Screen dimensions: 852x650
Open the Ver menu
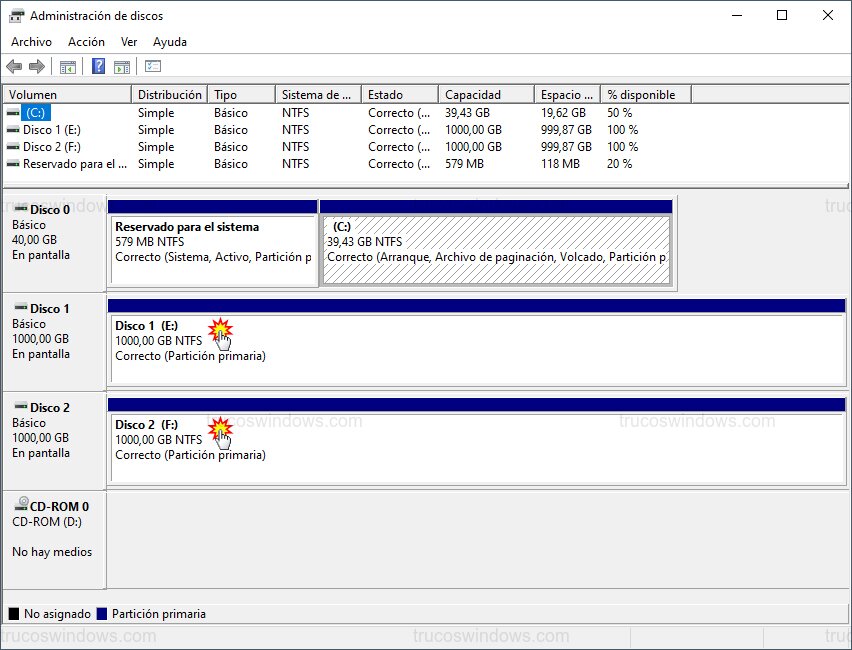tap(129, 42)
